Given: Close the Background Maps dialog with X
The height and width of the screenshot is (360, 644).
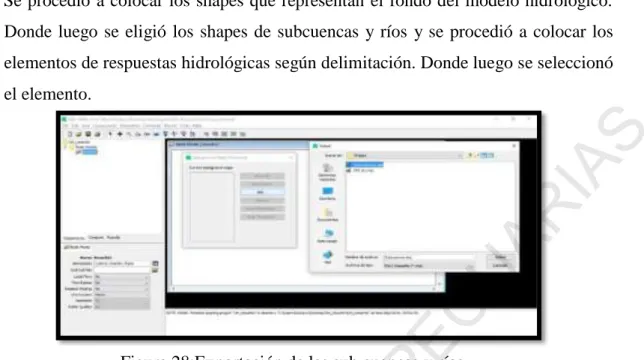Looking at the screenshot, I should pyautogui.click(x=290, y=158).
